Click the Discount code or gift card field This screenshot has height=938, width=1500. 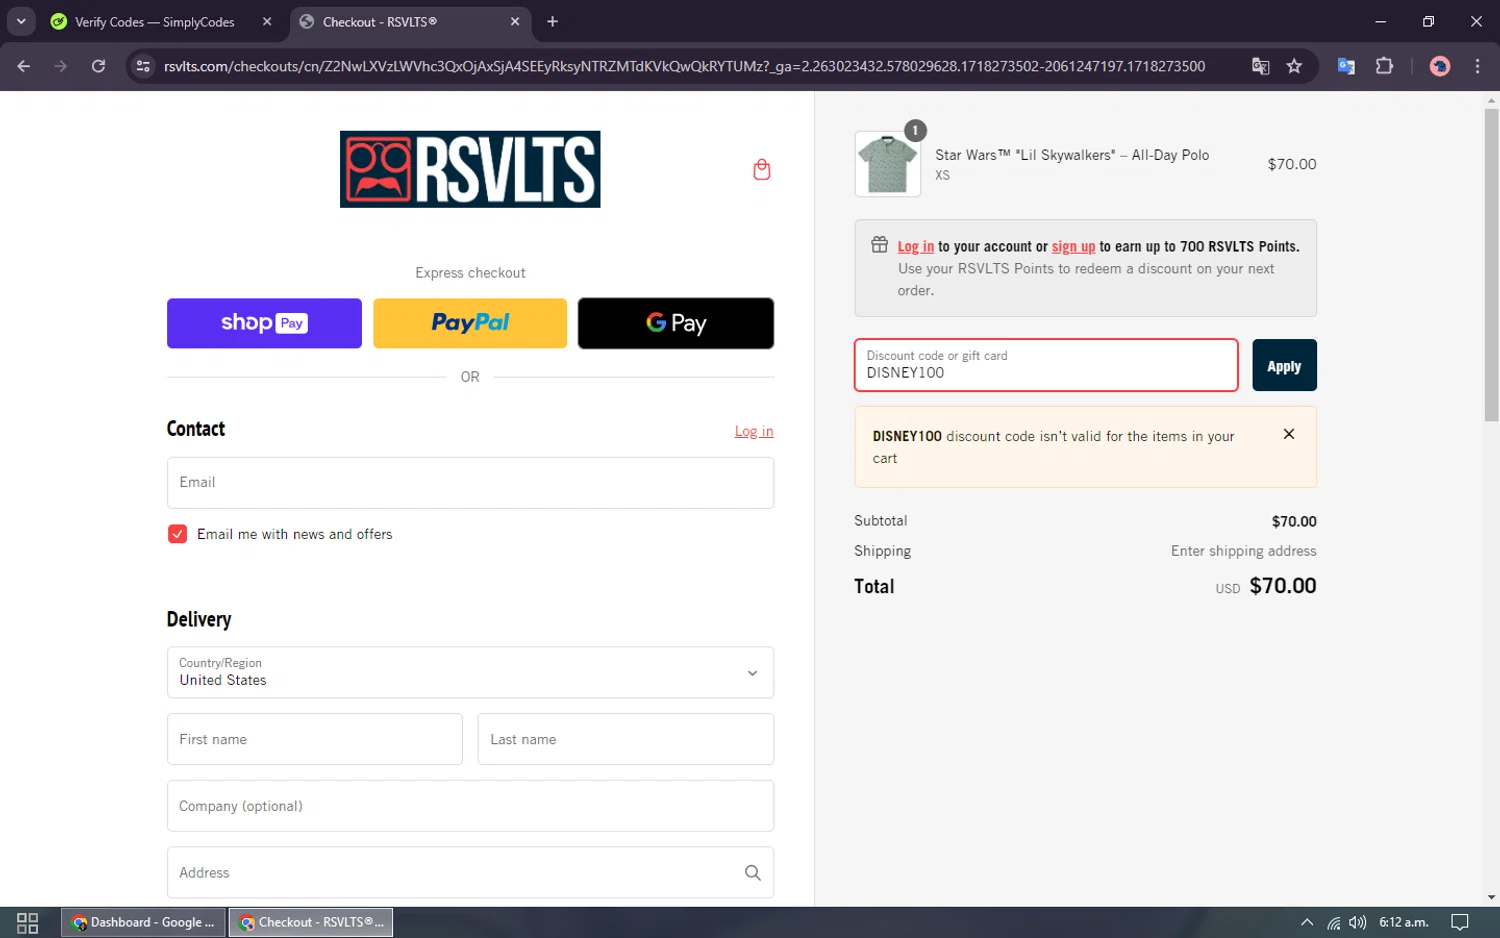(x=1046, y=365)
